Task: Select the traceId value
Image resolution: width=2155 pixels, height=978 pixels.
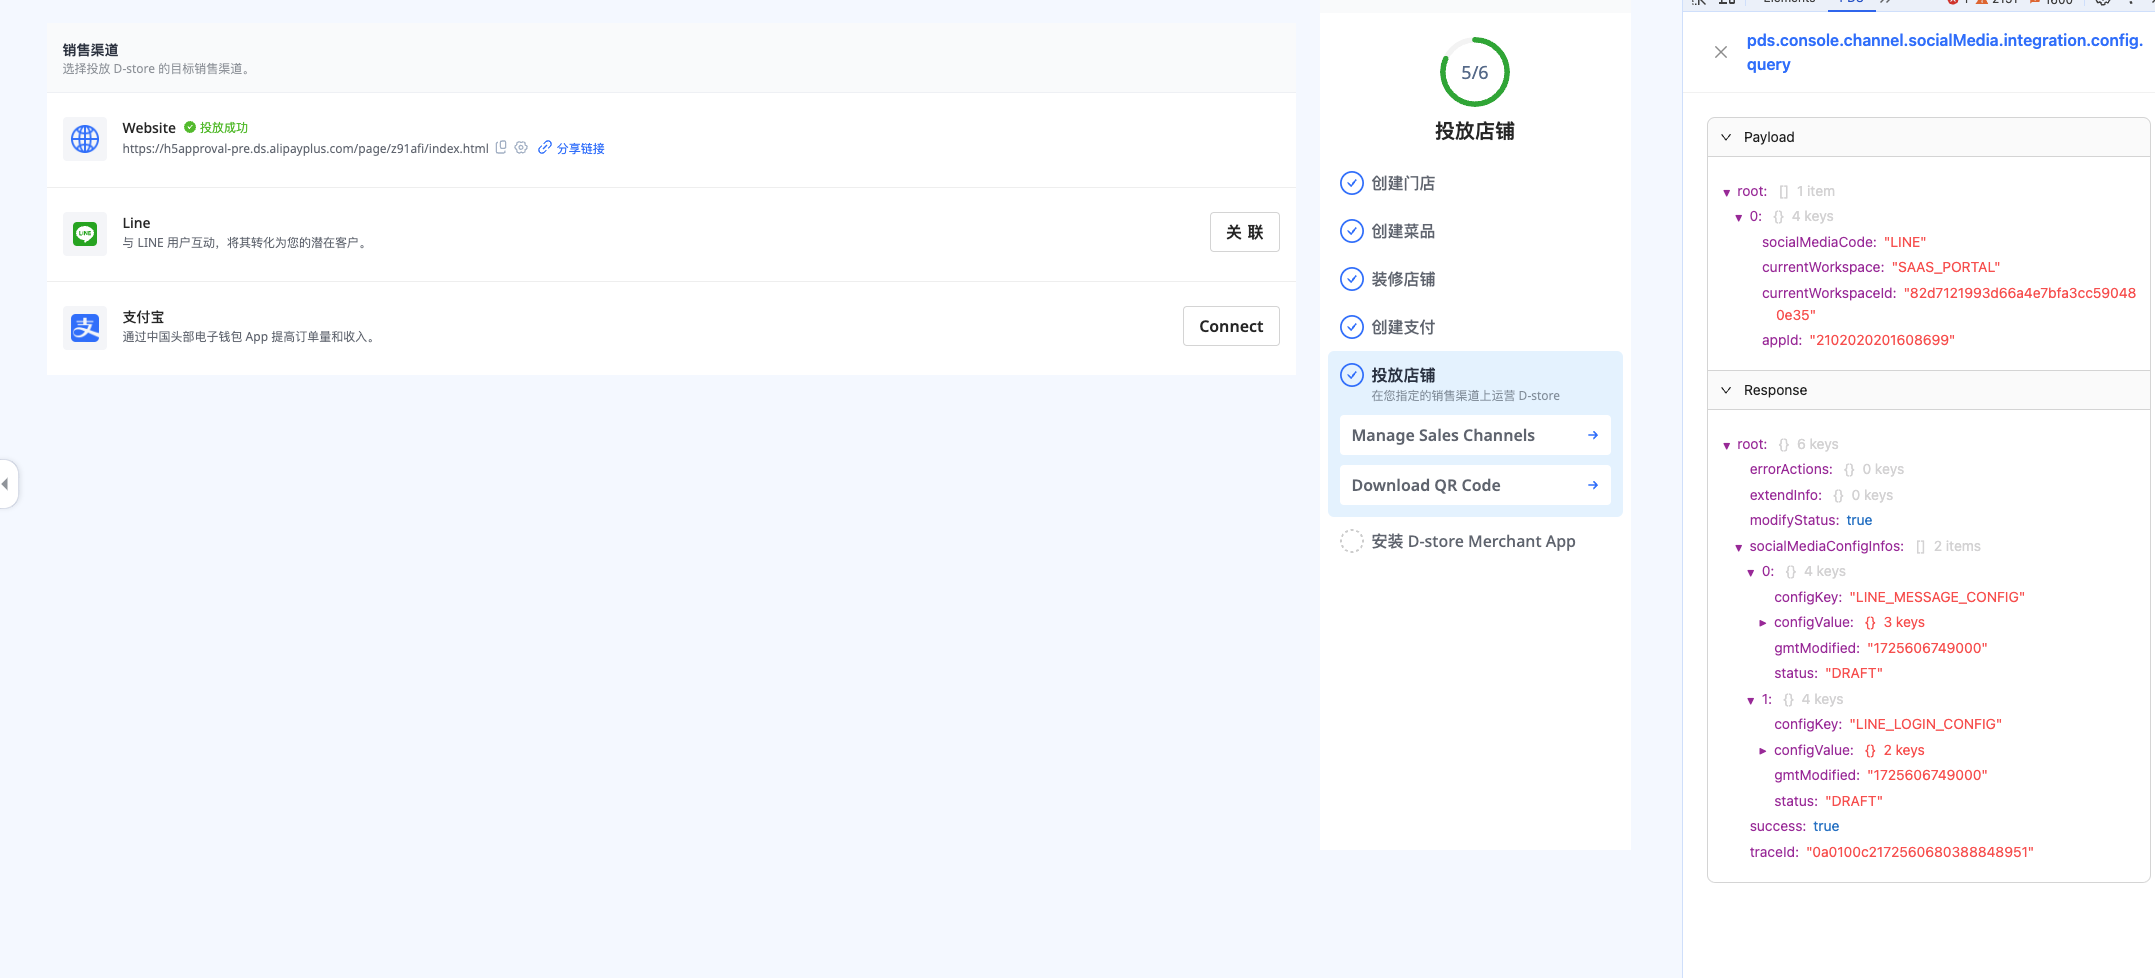Action: pyautogui.click(x=1920, y=852)
